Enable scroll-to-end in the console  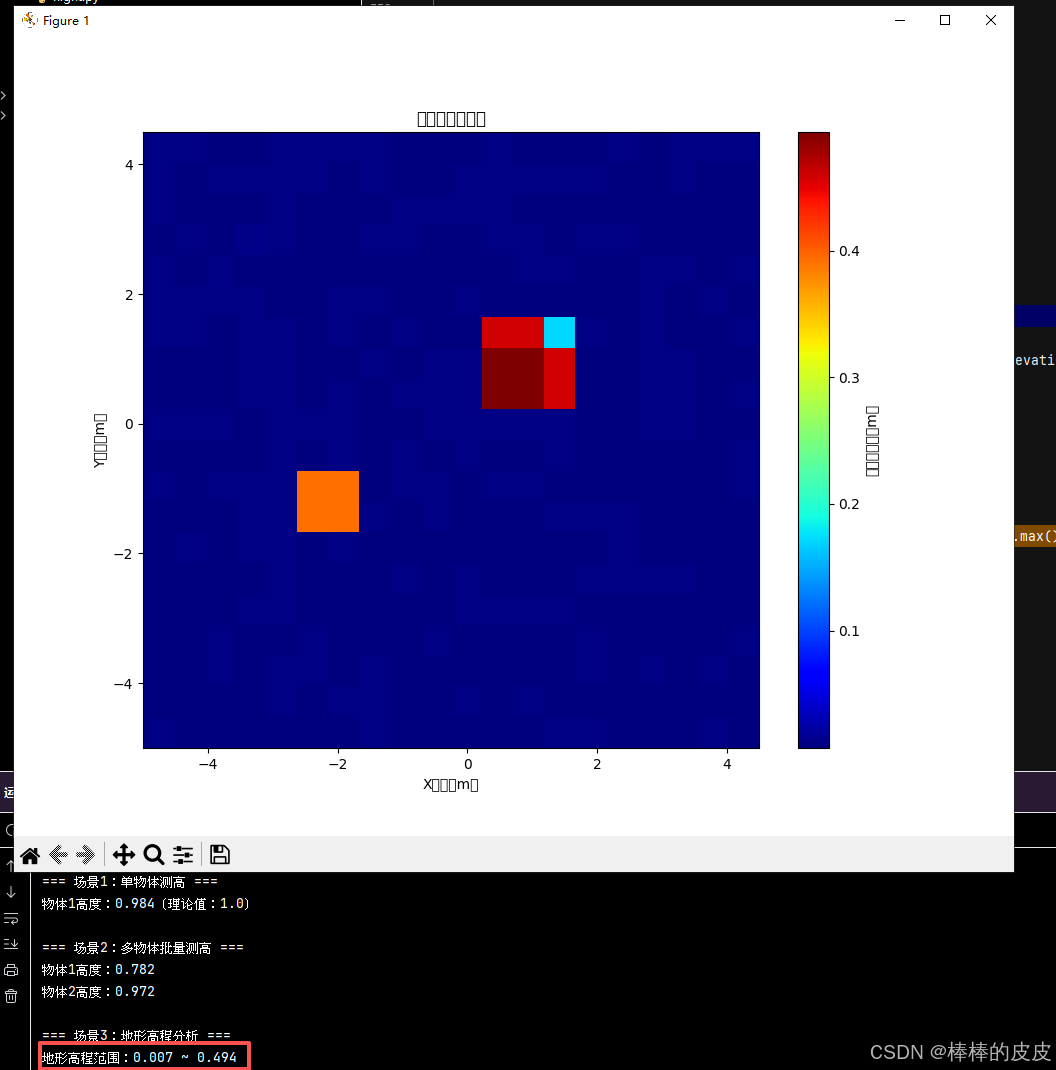pyautogui.click(x=11, y=943)
